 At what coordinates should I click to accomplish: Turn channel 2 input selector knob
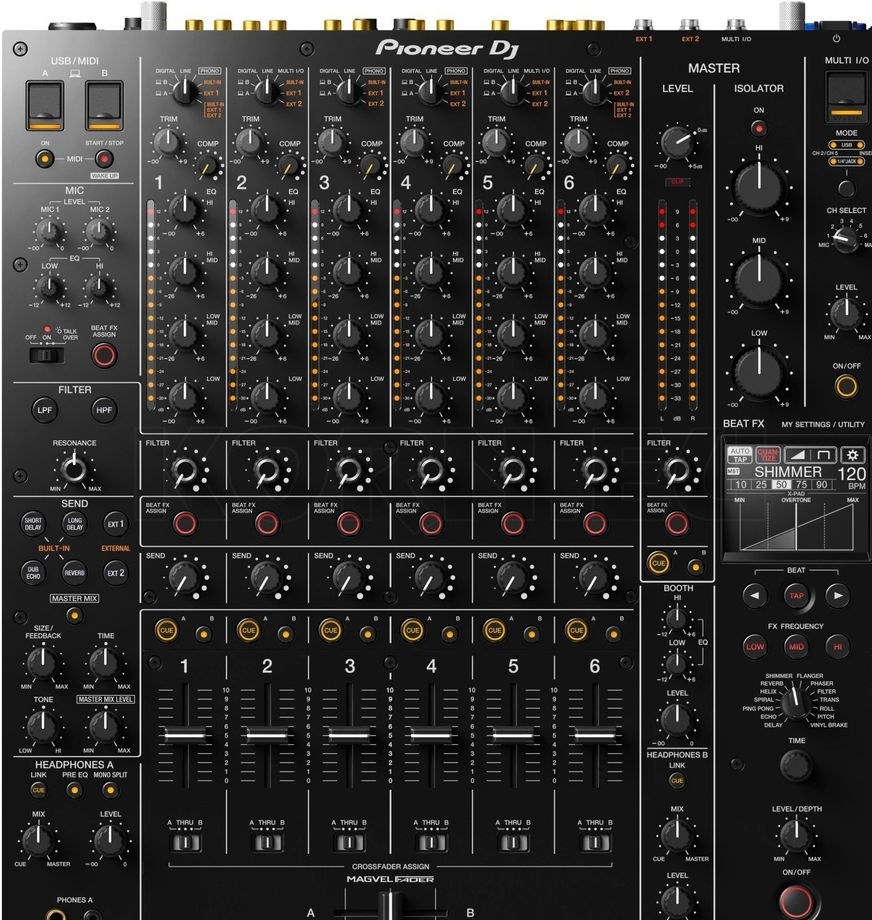click(x=267, y=90)
